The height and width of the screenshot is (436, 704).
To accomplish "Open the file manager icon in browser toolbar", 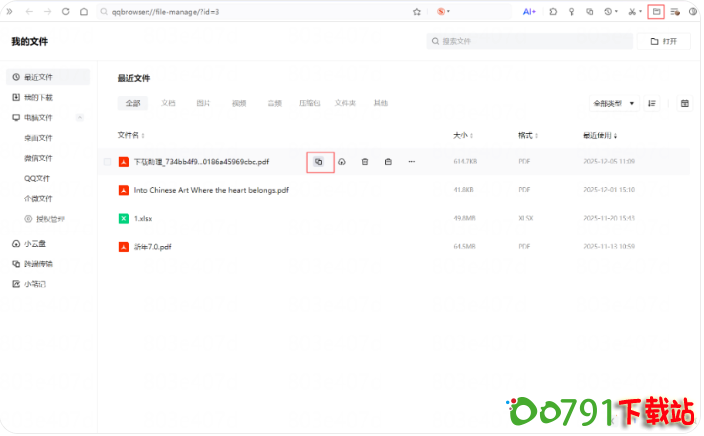I will click(x=656, y=12).
